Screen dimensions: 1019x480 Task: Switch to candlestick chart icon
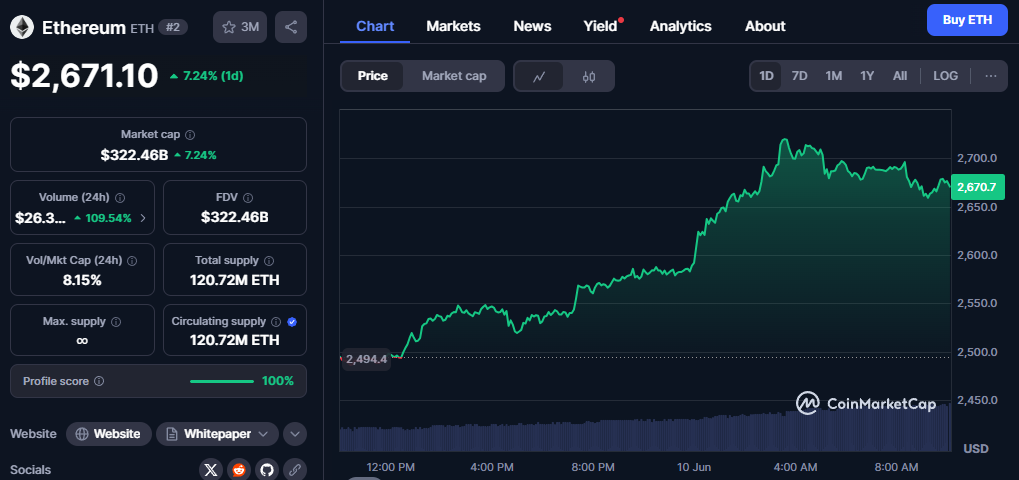coord(589,76)
